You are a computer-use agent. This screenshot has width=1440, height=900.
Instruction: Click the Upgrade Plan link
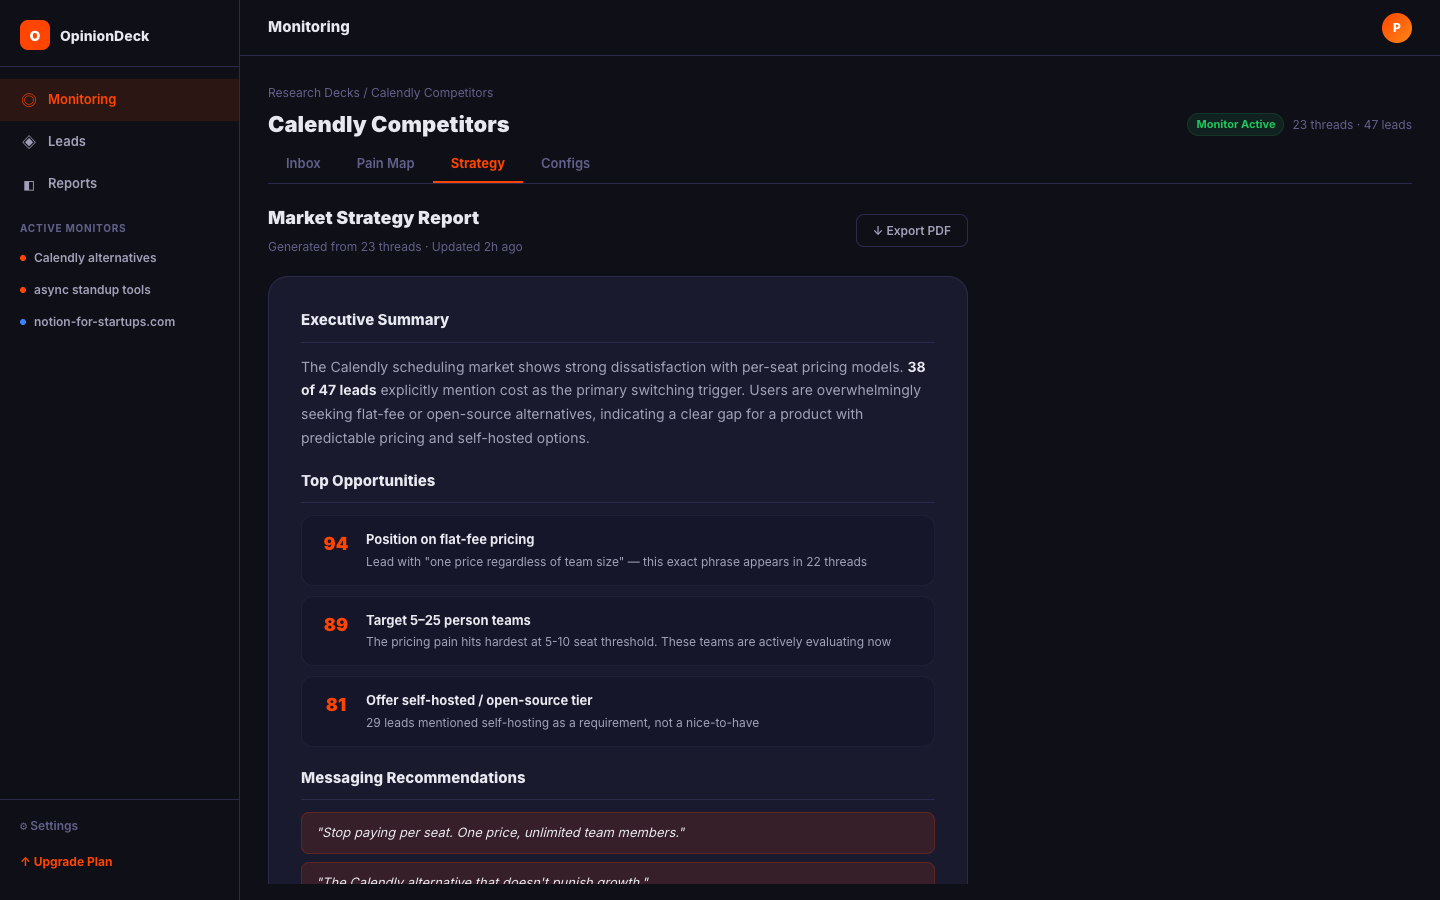tap(72, 861)
